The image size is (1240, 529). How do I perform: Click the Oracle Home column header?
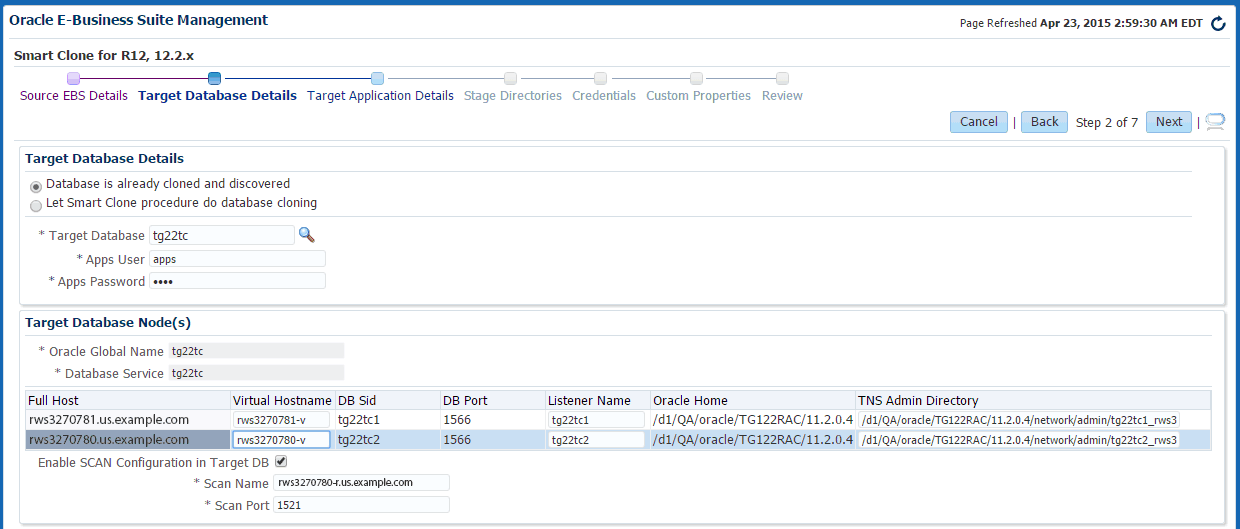point(752,400)
